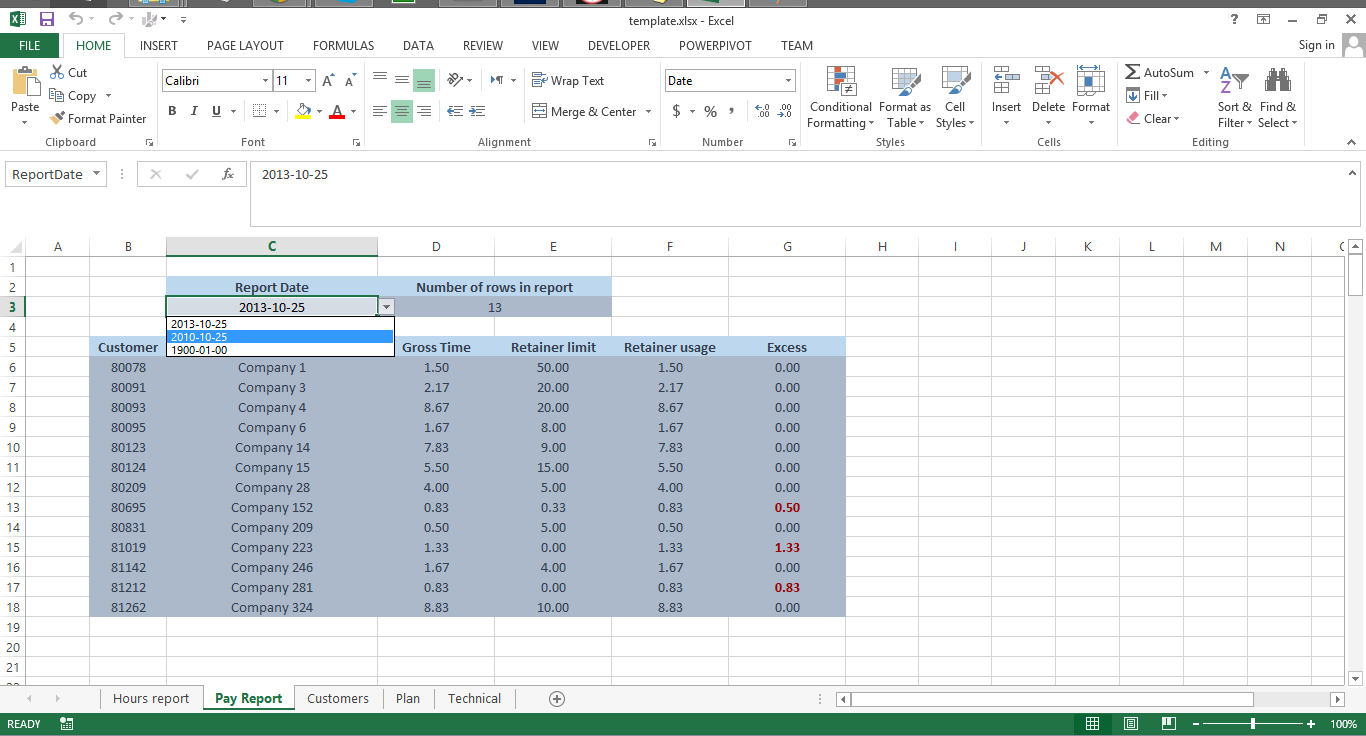Delete cells button
The image size is (1366, 736).
point(1048,97)
